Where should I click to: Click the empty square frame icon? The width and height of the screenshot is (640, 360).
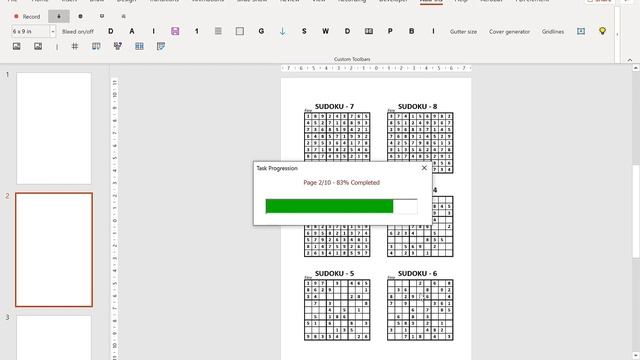coord(240,31)
